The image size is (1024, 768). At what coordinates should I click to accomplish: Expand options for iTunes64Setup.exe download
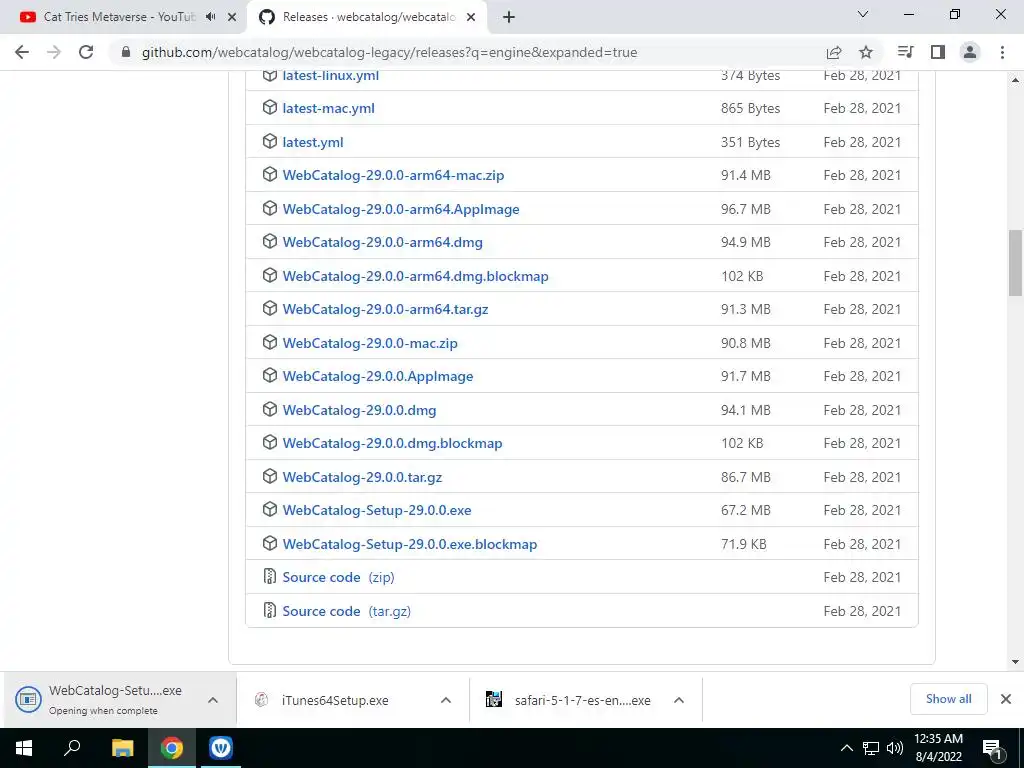click(x=446, y=700)
